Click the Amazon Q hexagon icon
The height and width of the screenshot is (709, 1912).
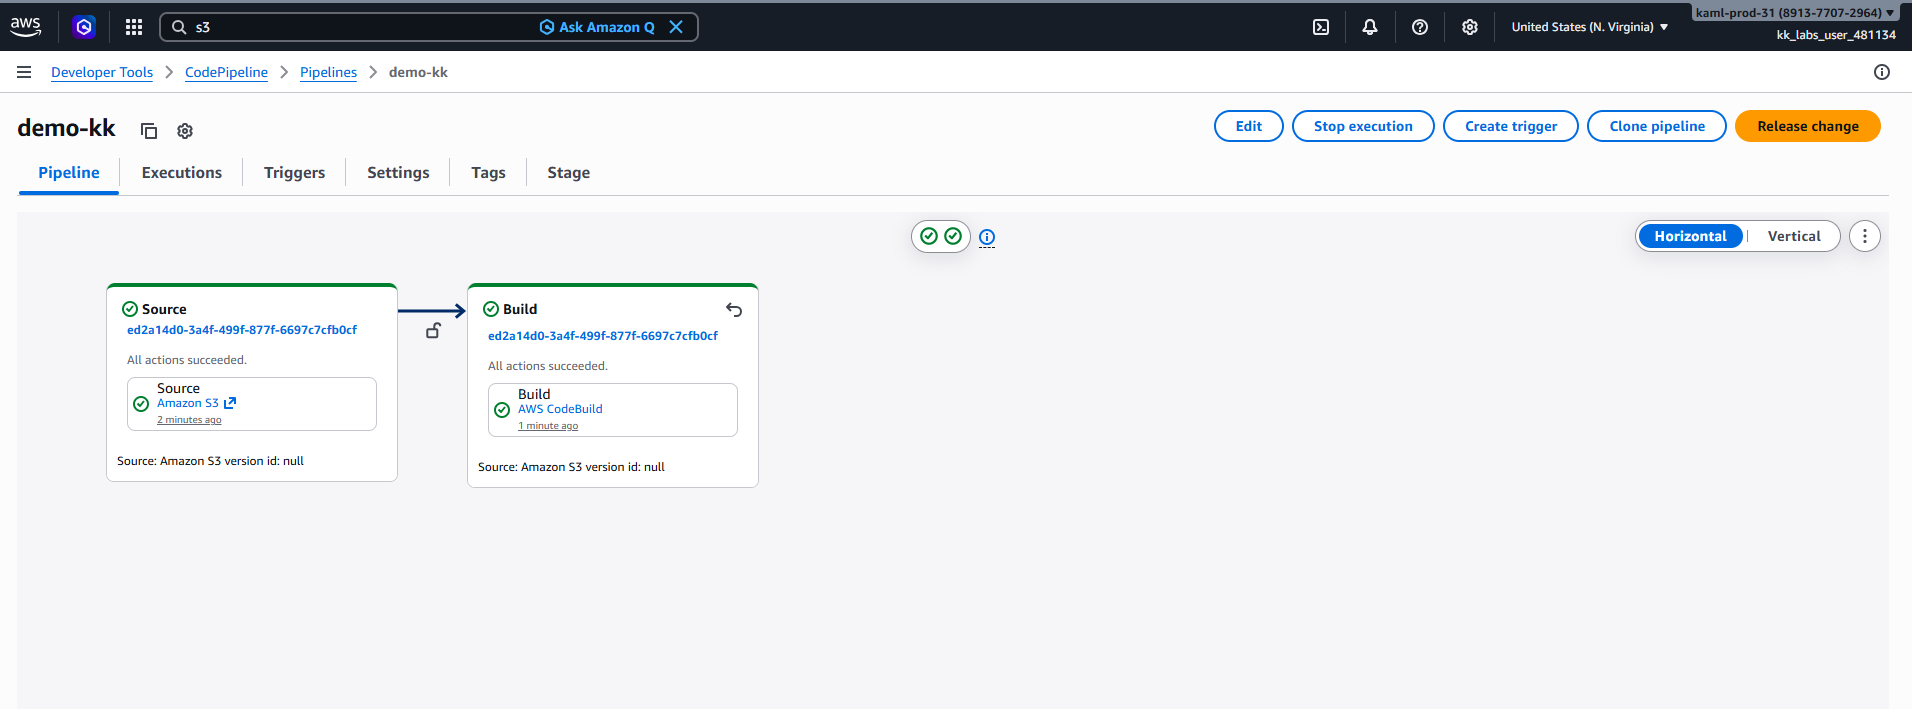84,27
